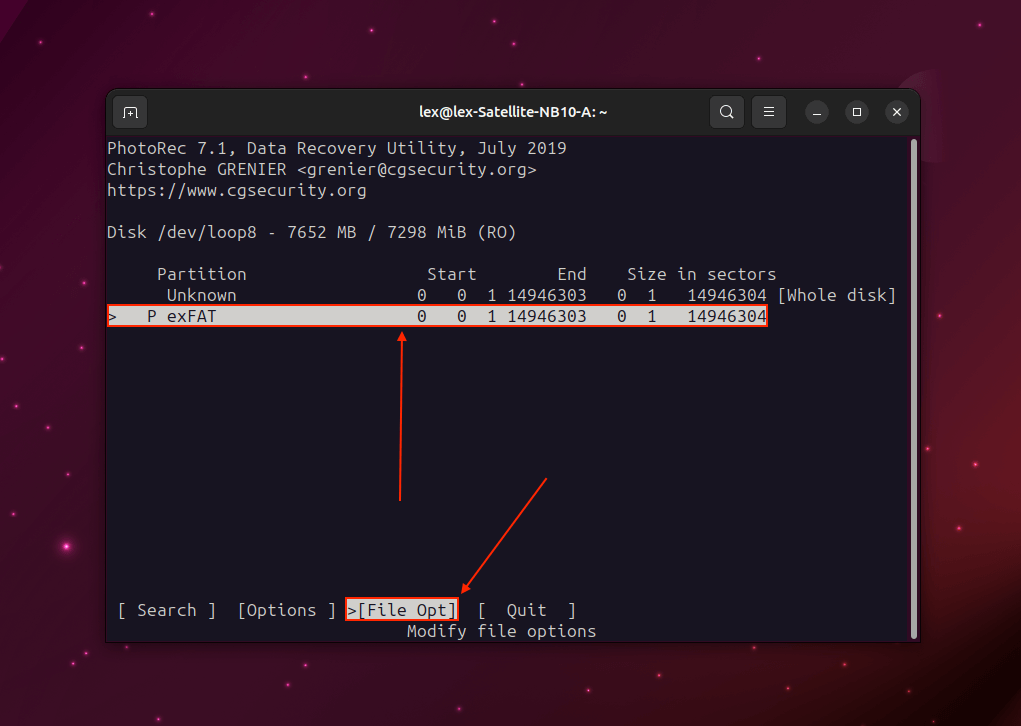This screenshot has width=1021, height=726.
Task: Click the lex@lex-Satellite-NB10-A window title
Action: (x=513, y=112)
